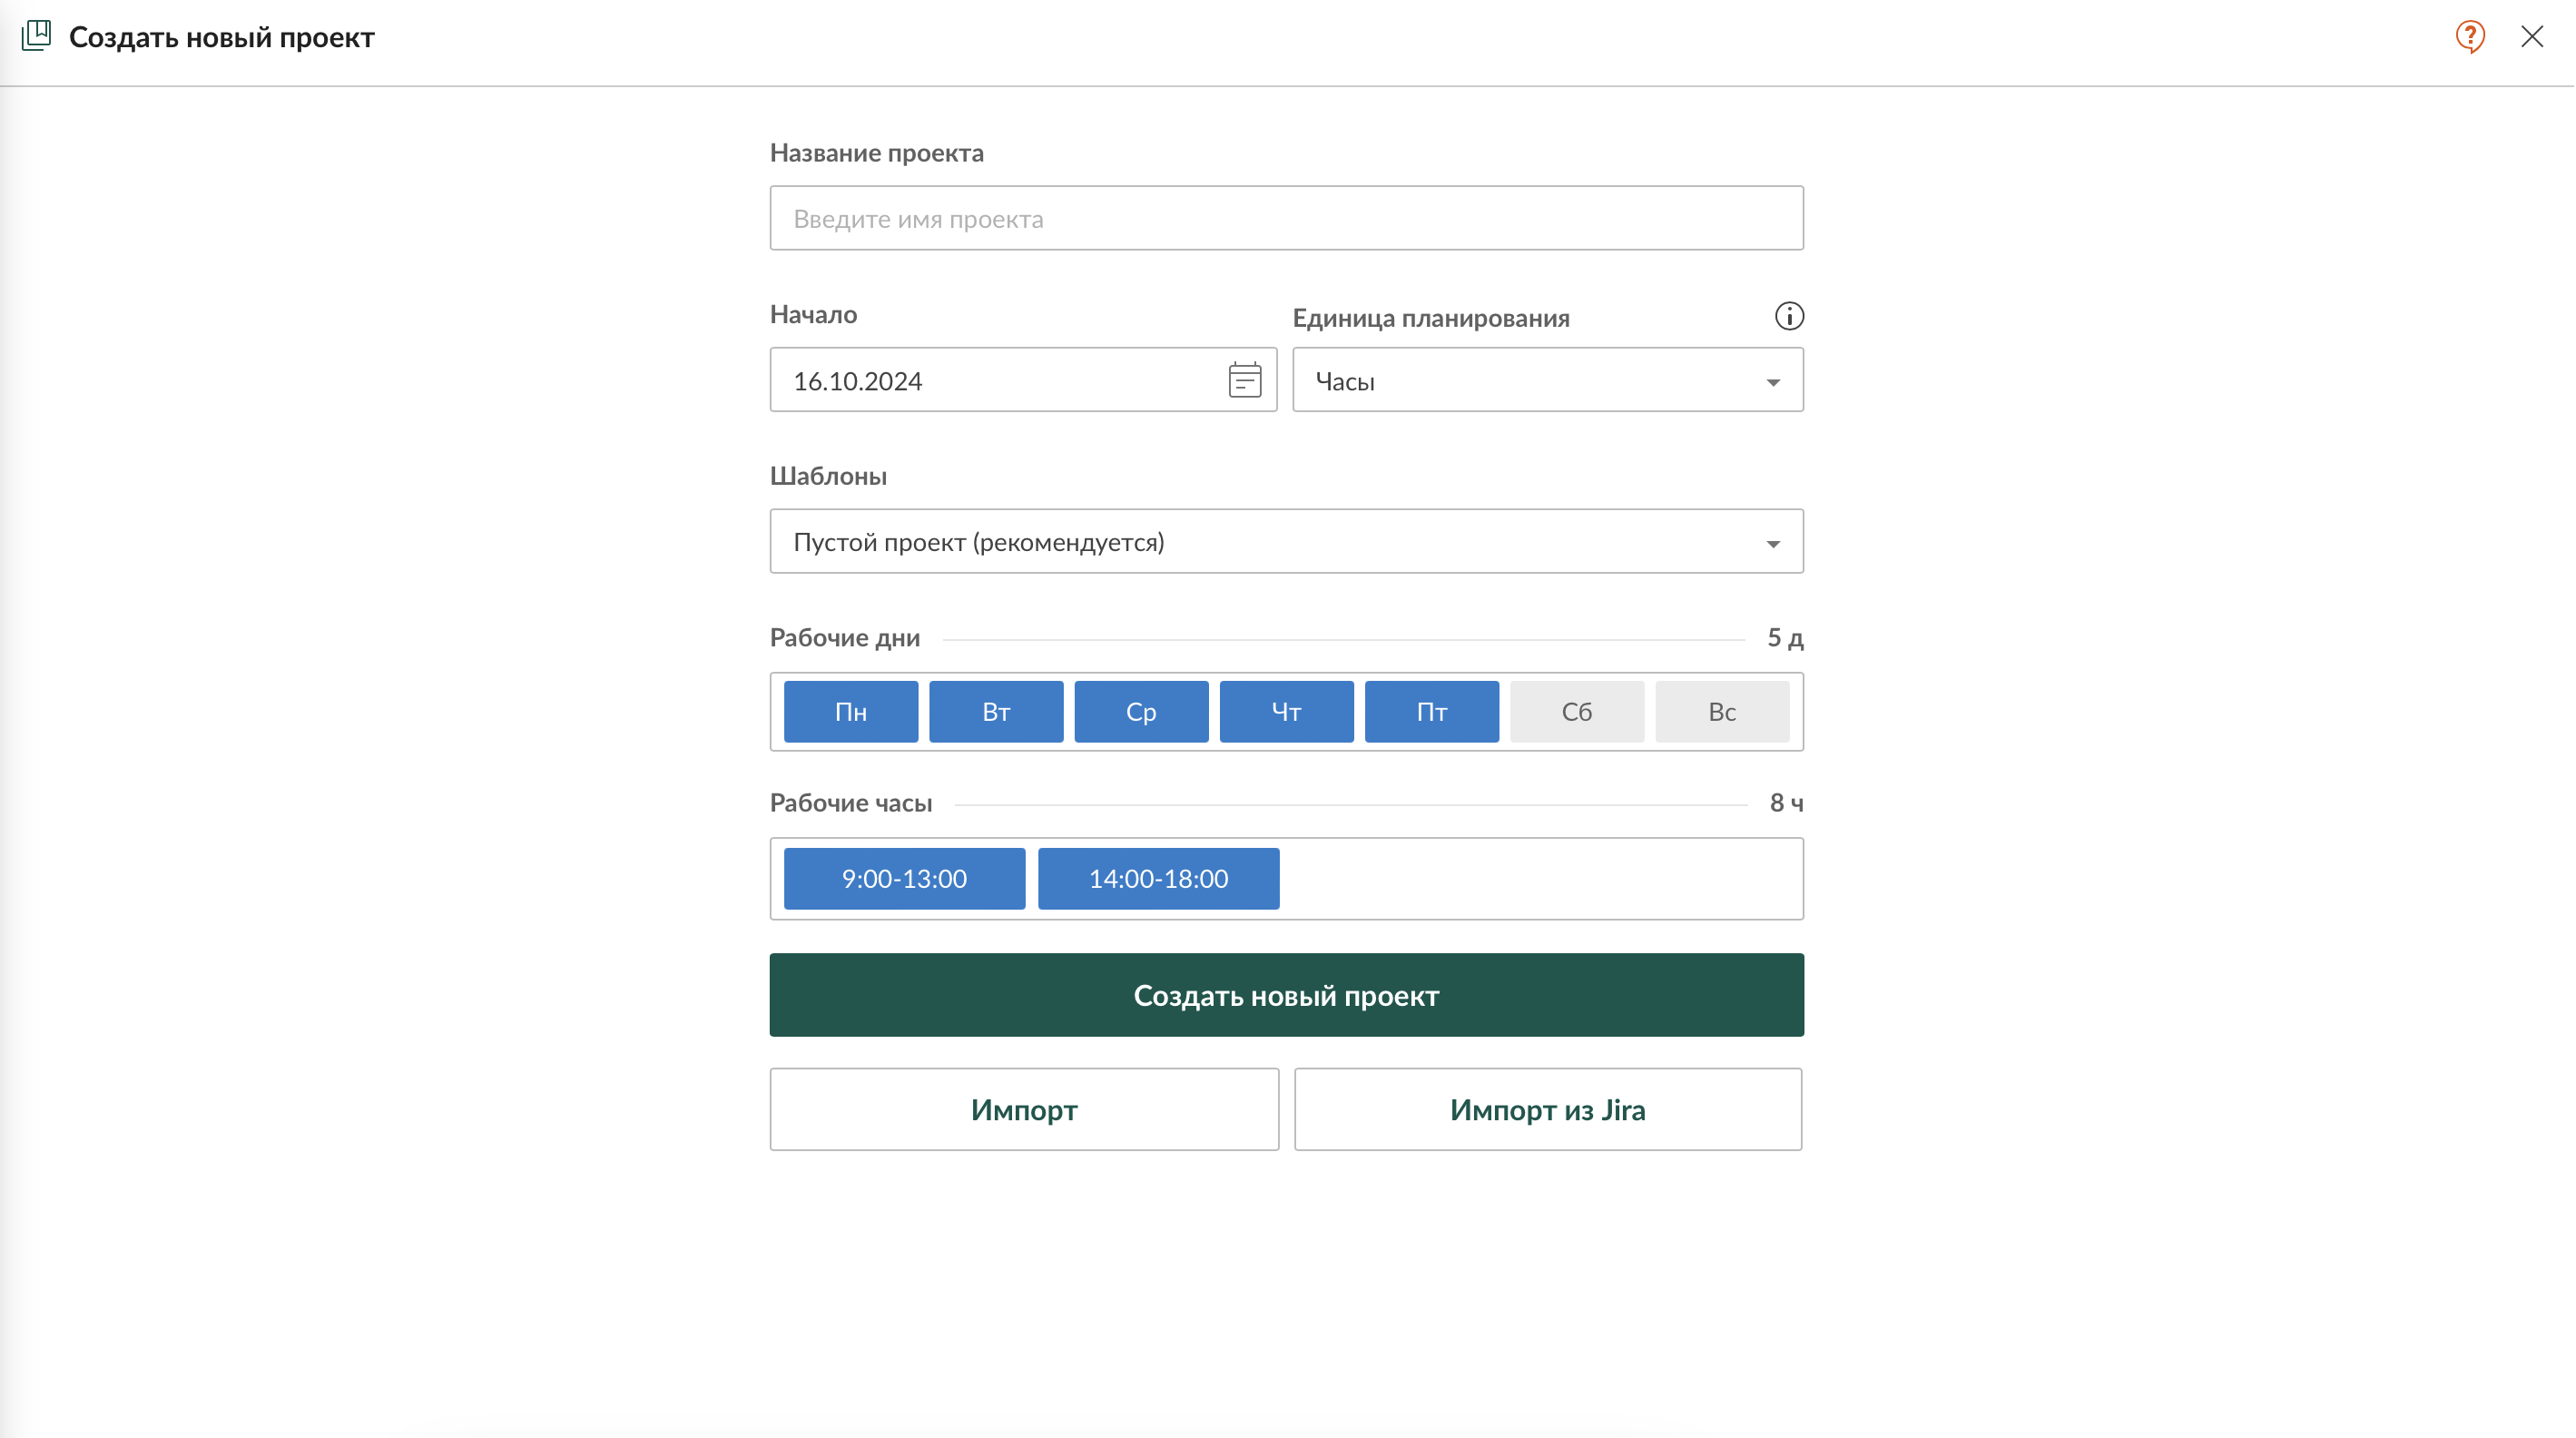Open calendar picker in Начало field
This screenshot has width=2576, height=1438.
pyautogui.click(x=1244, y=380)
